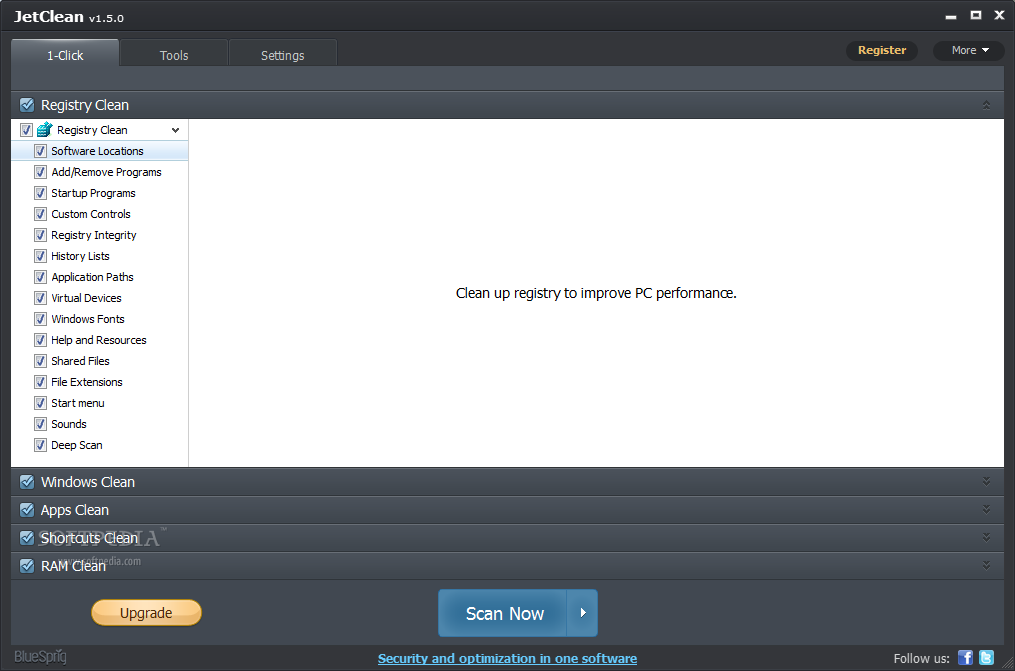
Task: Expand the Shortcuts Clean section chevron
Action: coord(986,538)
